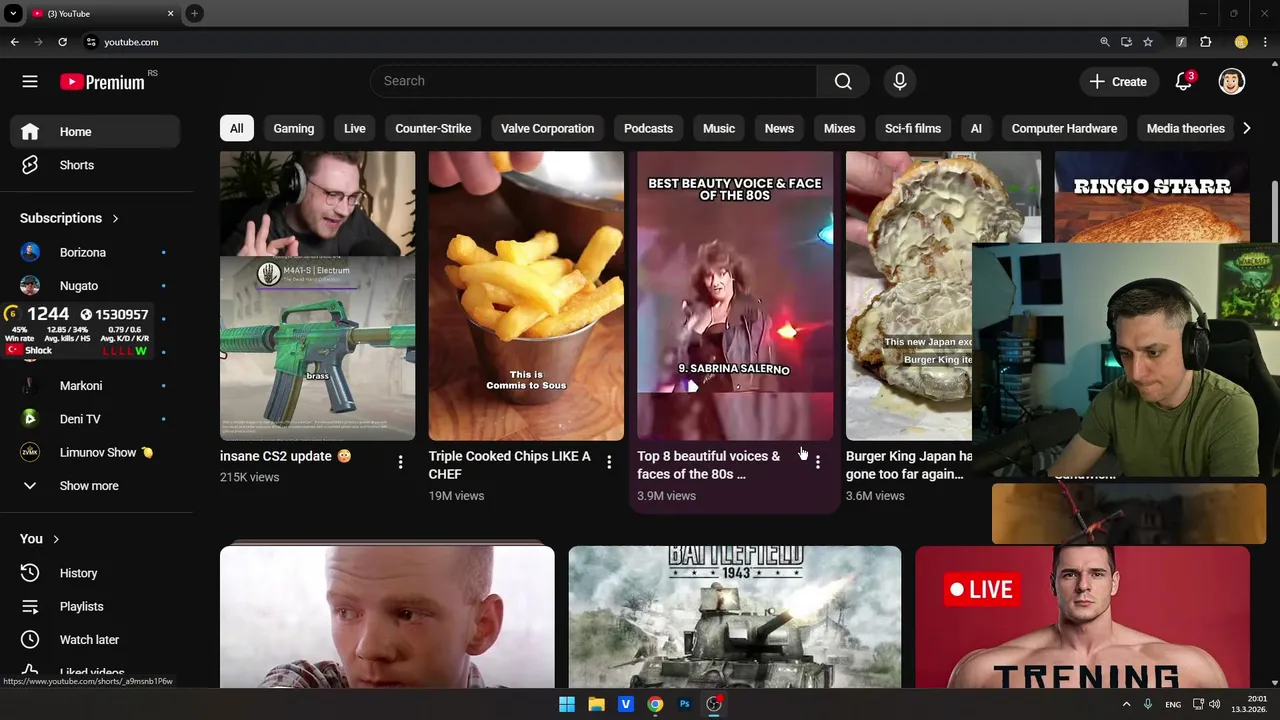
Task: Expand Show more subscriptions
Action: (96, 486)
